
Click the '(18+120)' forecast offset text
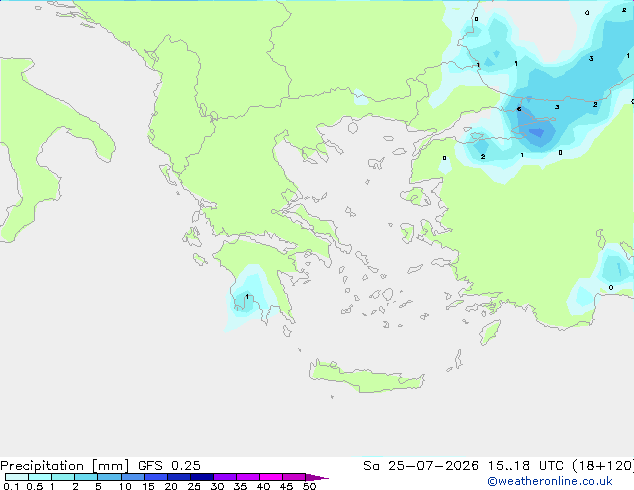[x=603, y=466]
